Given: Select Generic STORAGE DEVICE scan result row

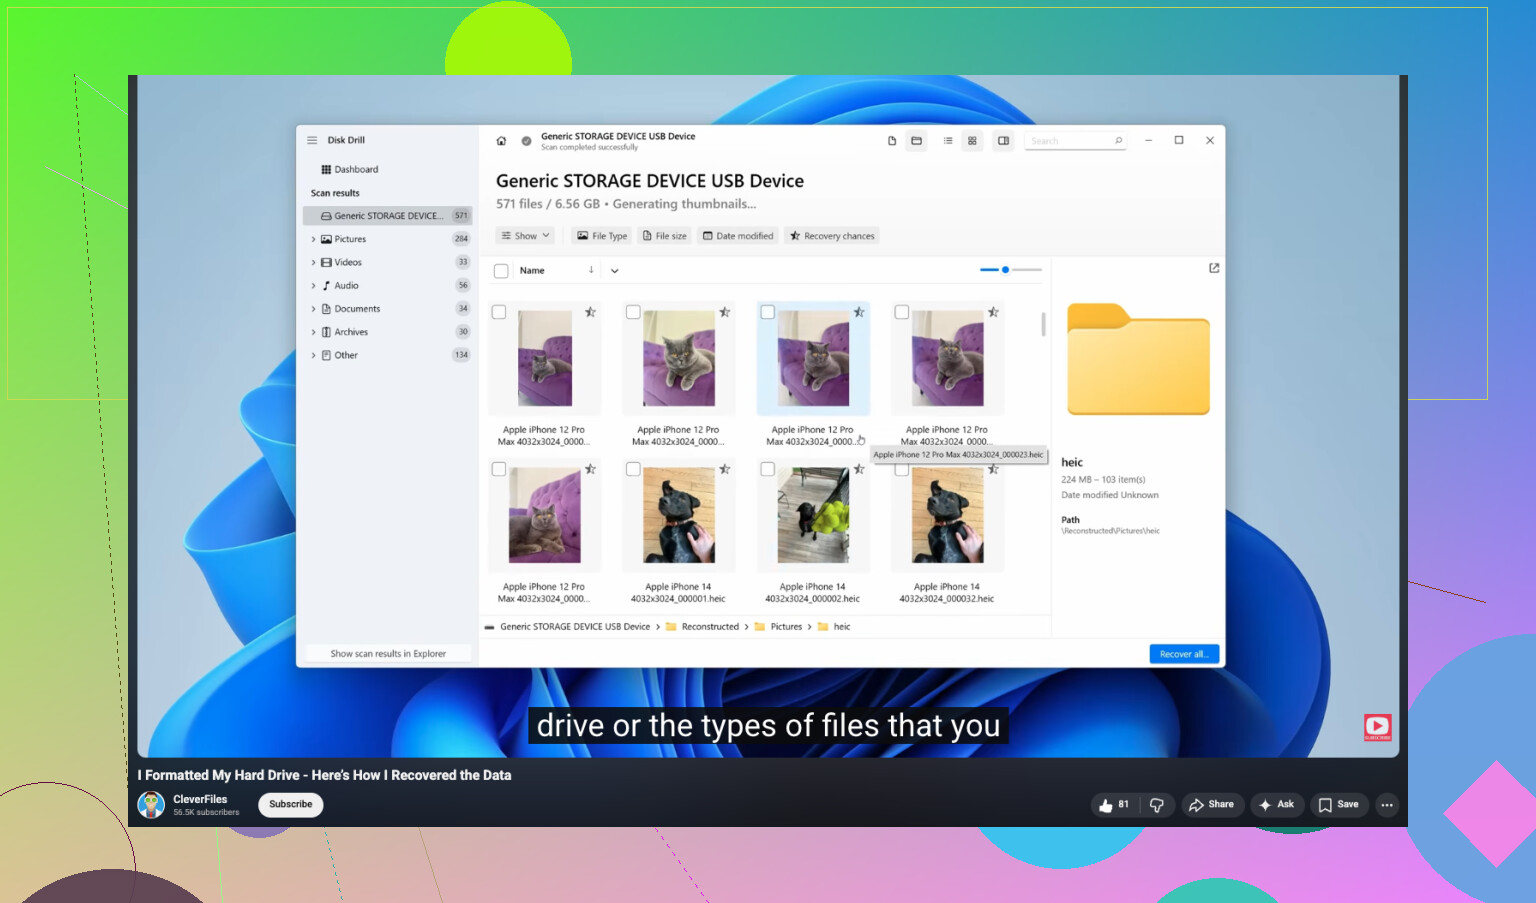Looking at the screenshot, I should [387, 216].
